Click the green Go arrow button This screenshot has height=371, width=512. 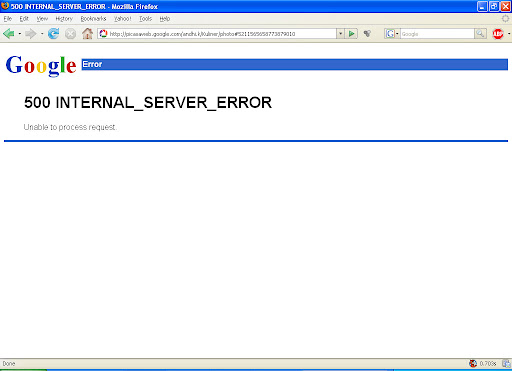pos(351,34)
